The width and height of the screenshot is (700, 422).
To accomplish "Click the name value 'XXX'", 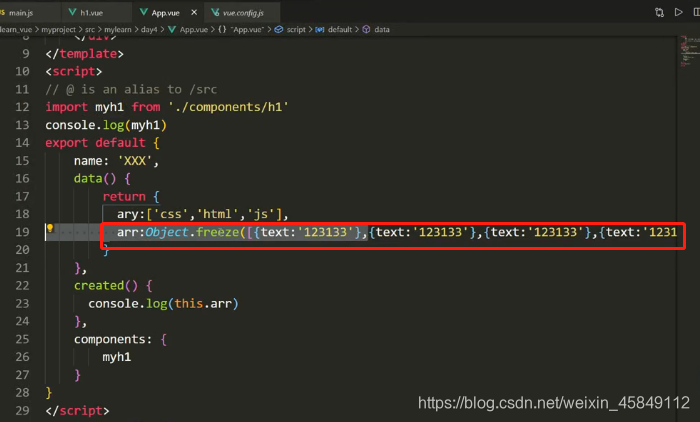I will pos(134,161).
